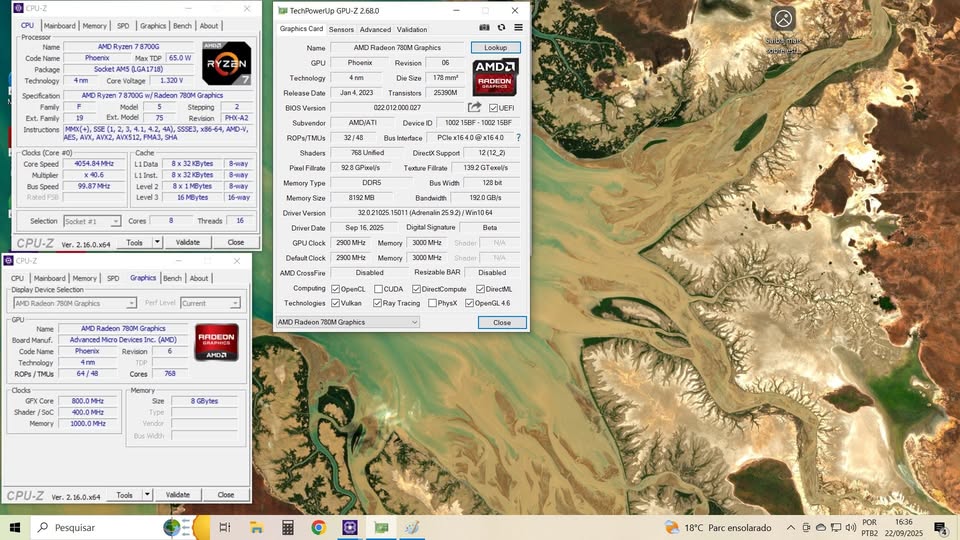960x540 pixels.
Task: Open File Explorer from the taskbar
Action: pos(257,527)
